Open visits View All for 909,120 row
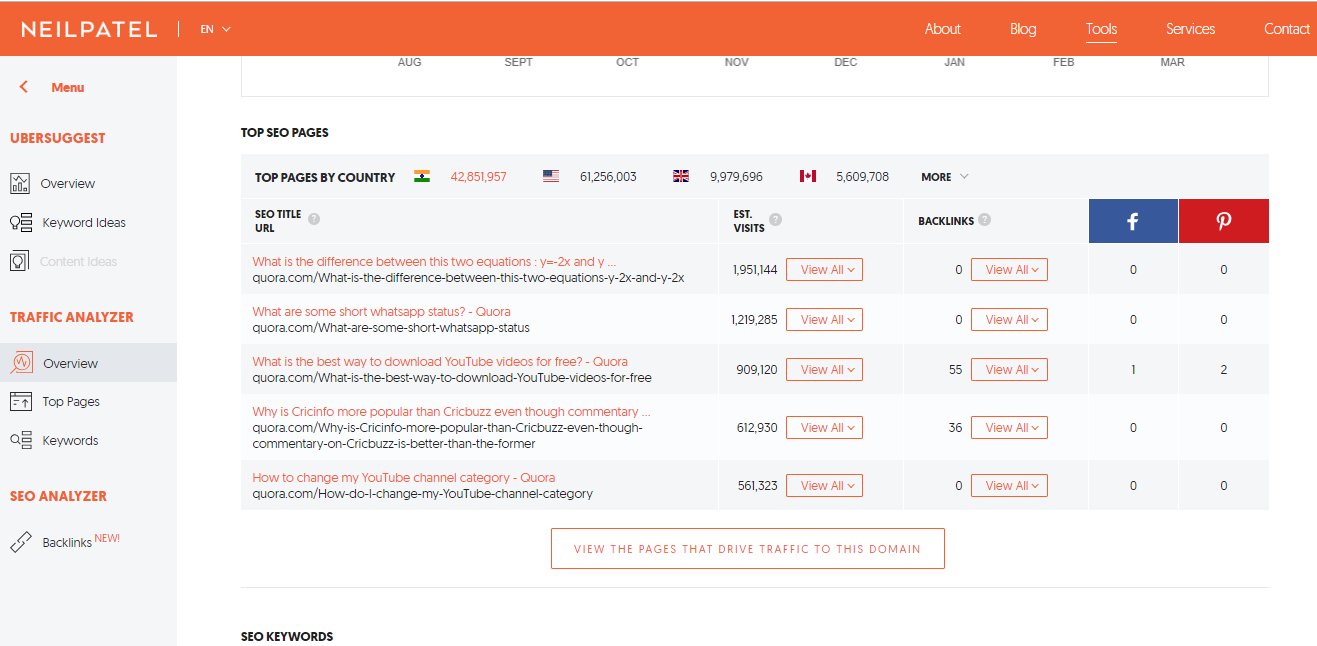 tap(824, 370)
